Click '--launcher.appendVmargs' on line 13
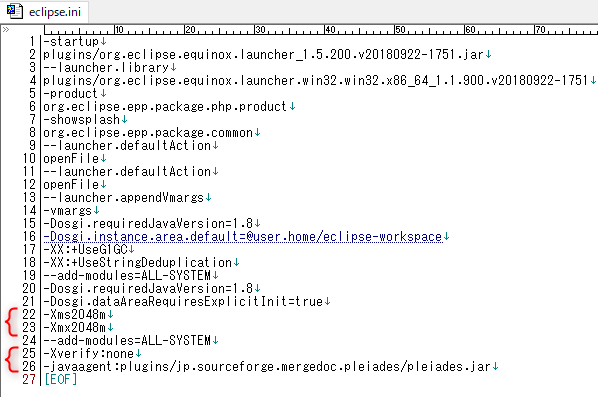Viewport: 598px width, 397px height. [124, 197]
